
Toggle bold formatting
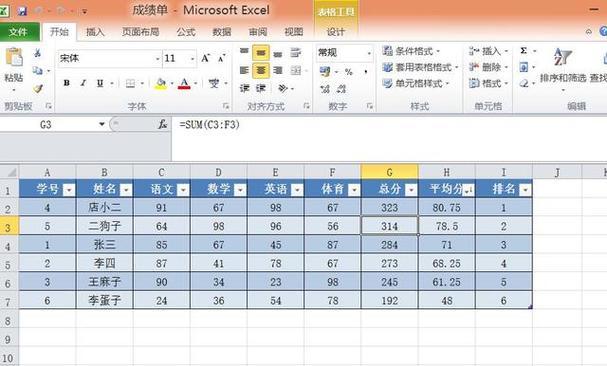point(67,83)
